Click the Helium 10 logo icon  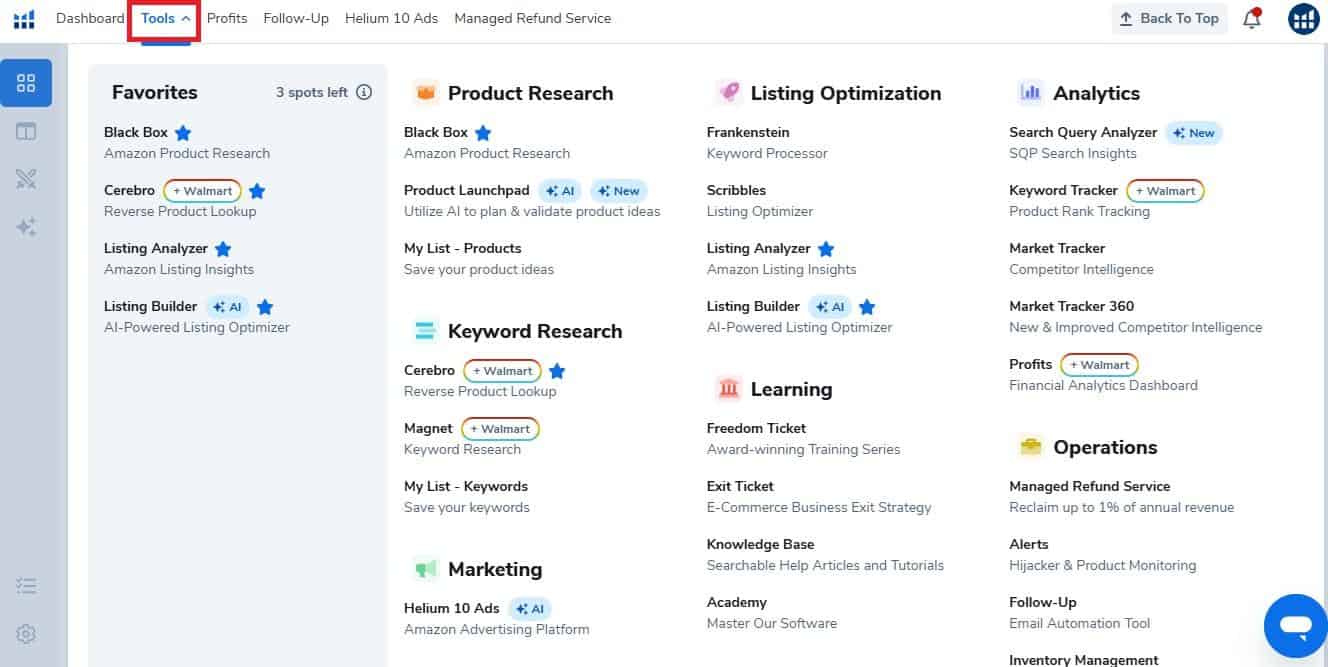tap(24, 19)
